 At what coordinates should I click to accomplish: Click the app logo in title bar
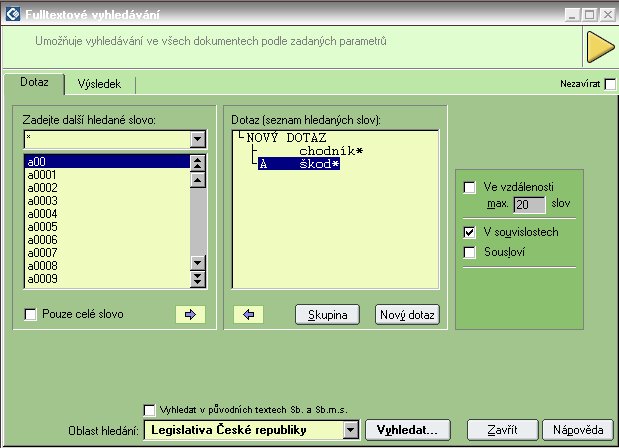click(x=13, y=15)
